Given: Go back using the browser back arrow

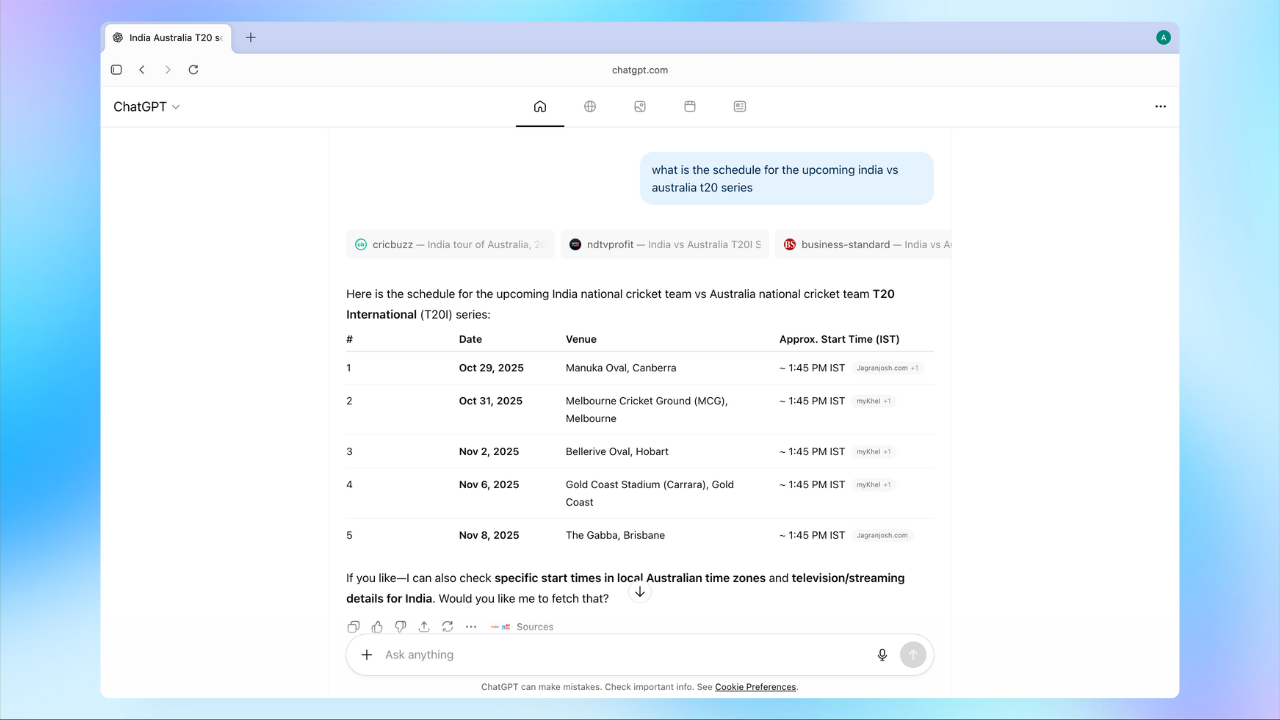Looking at the screenshot, I should tap(142, 70).
